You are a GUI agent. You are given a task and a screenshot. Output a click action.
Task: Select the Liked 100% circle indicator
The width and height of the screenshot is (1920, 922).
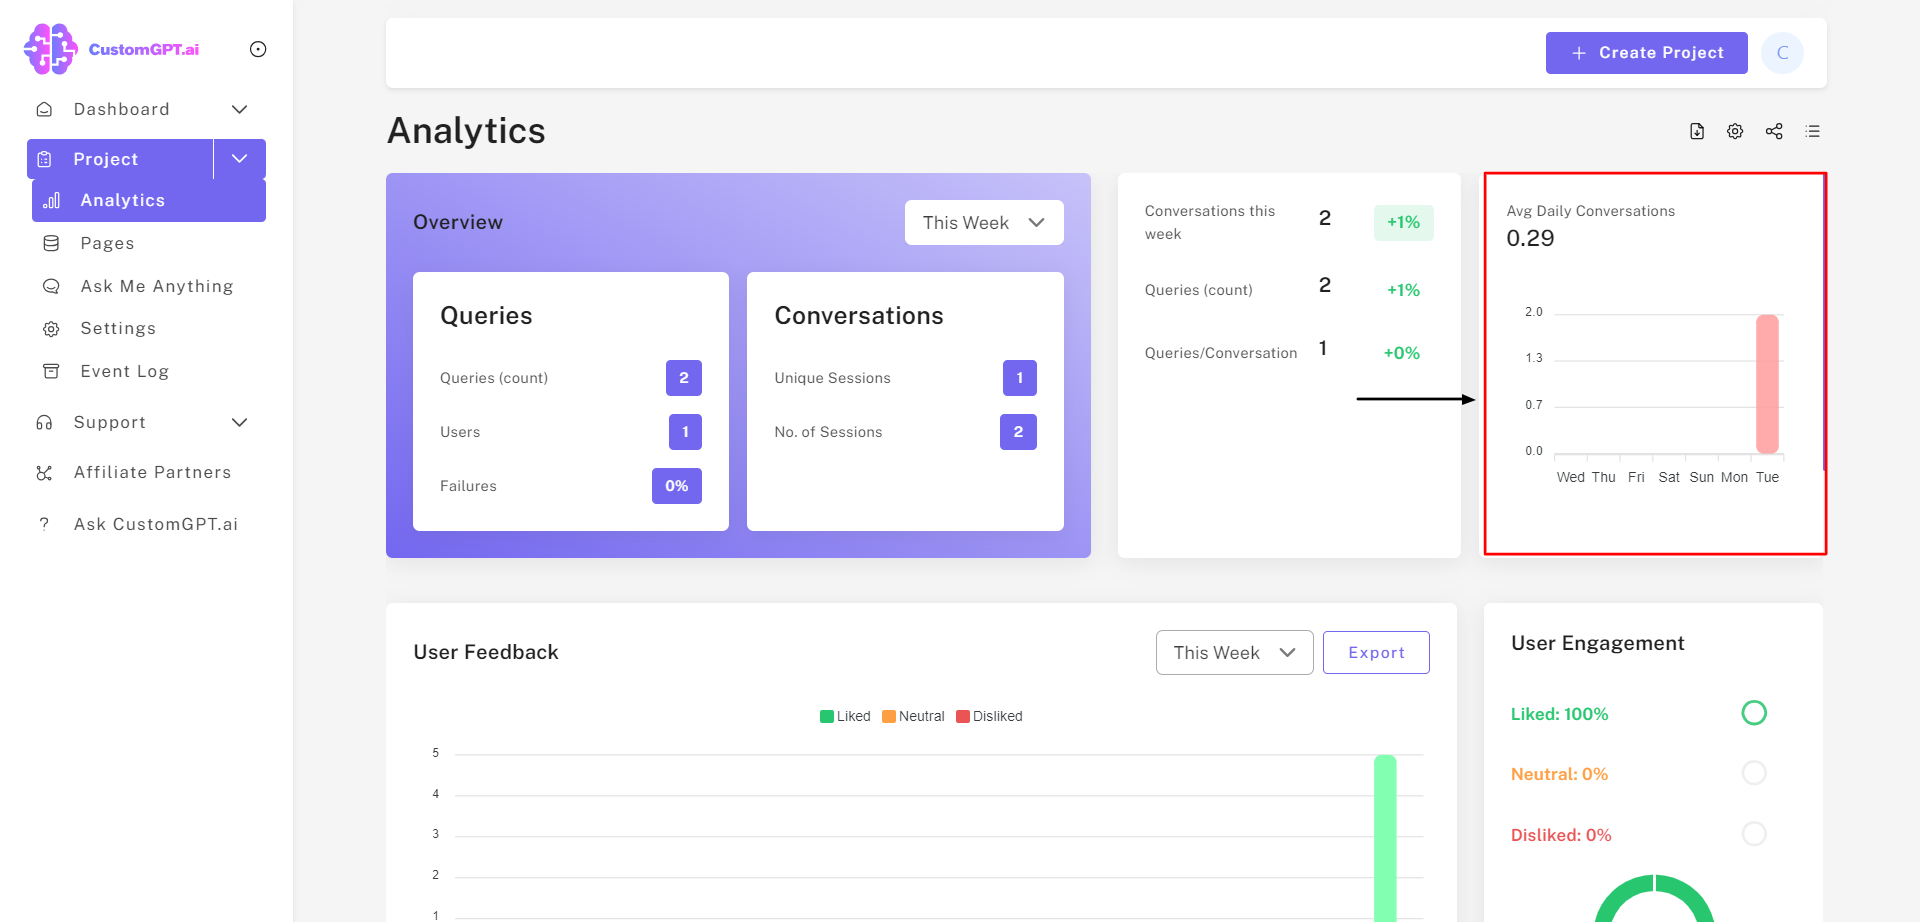pos(1754,713)
